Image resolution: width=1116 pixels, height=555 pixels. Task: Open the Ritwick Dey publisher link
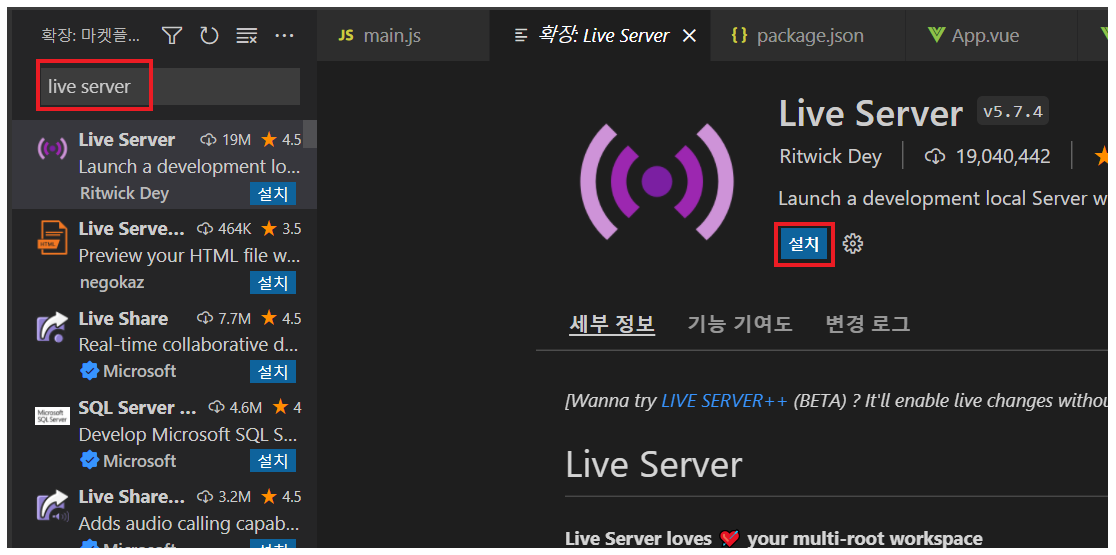click(830, 157)
